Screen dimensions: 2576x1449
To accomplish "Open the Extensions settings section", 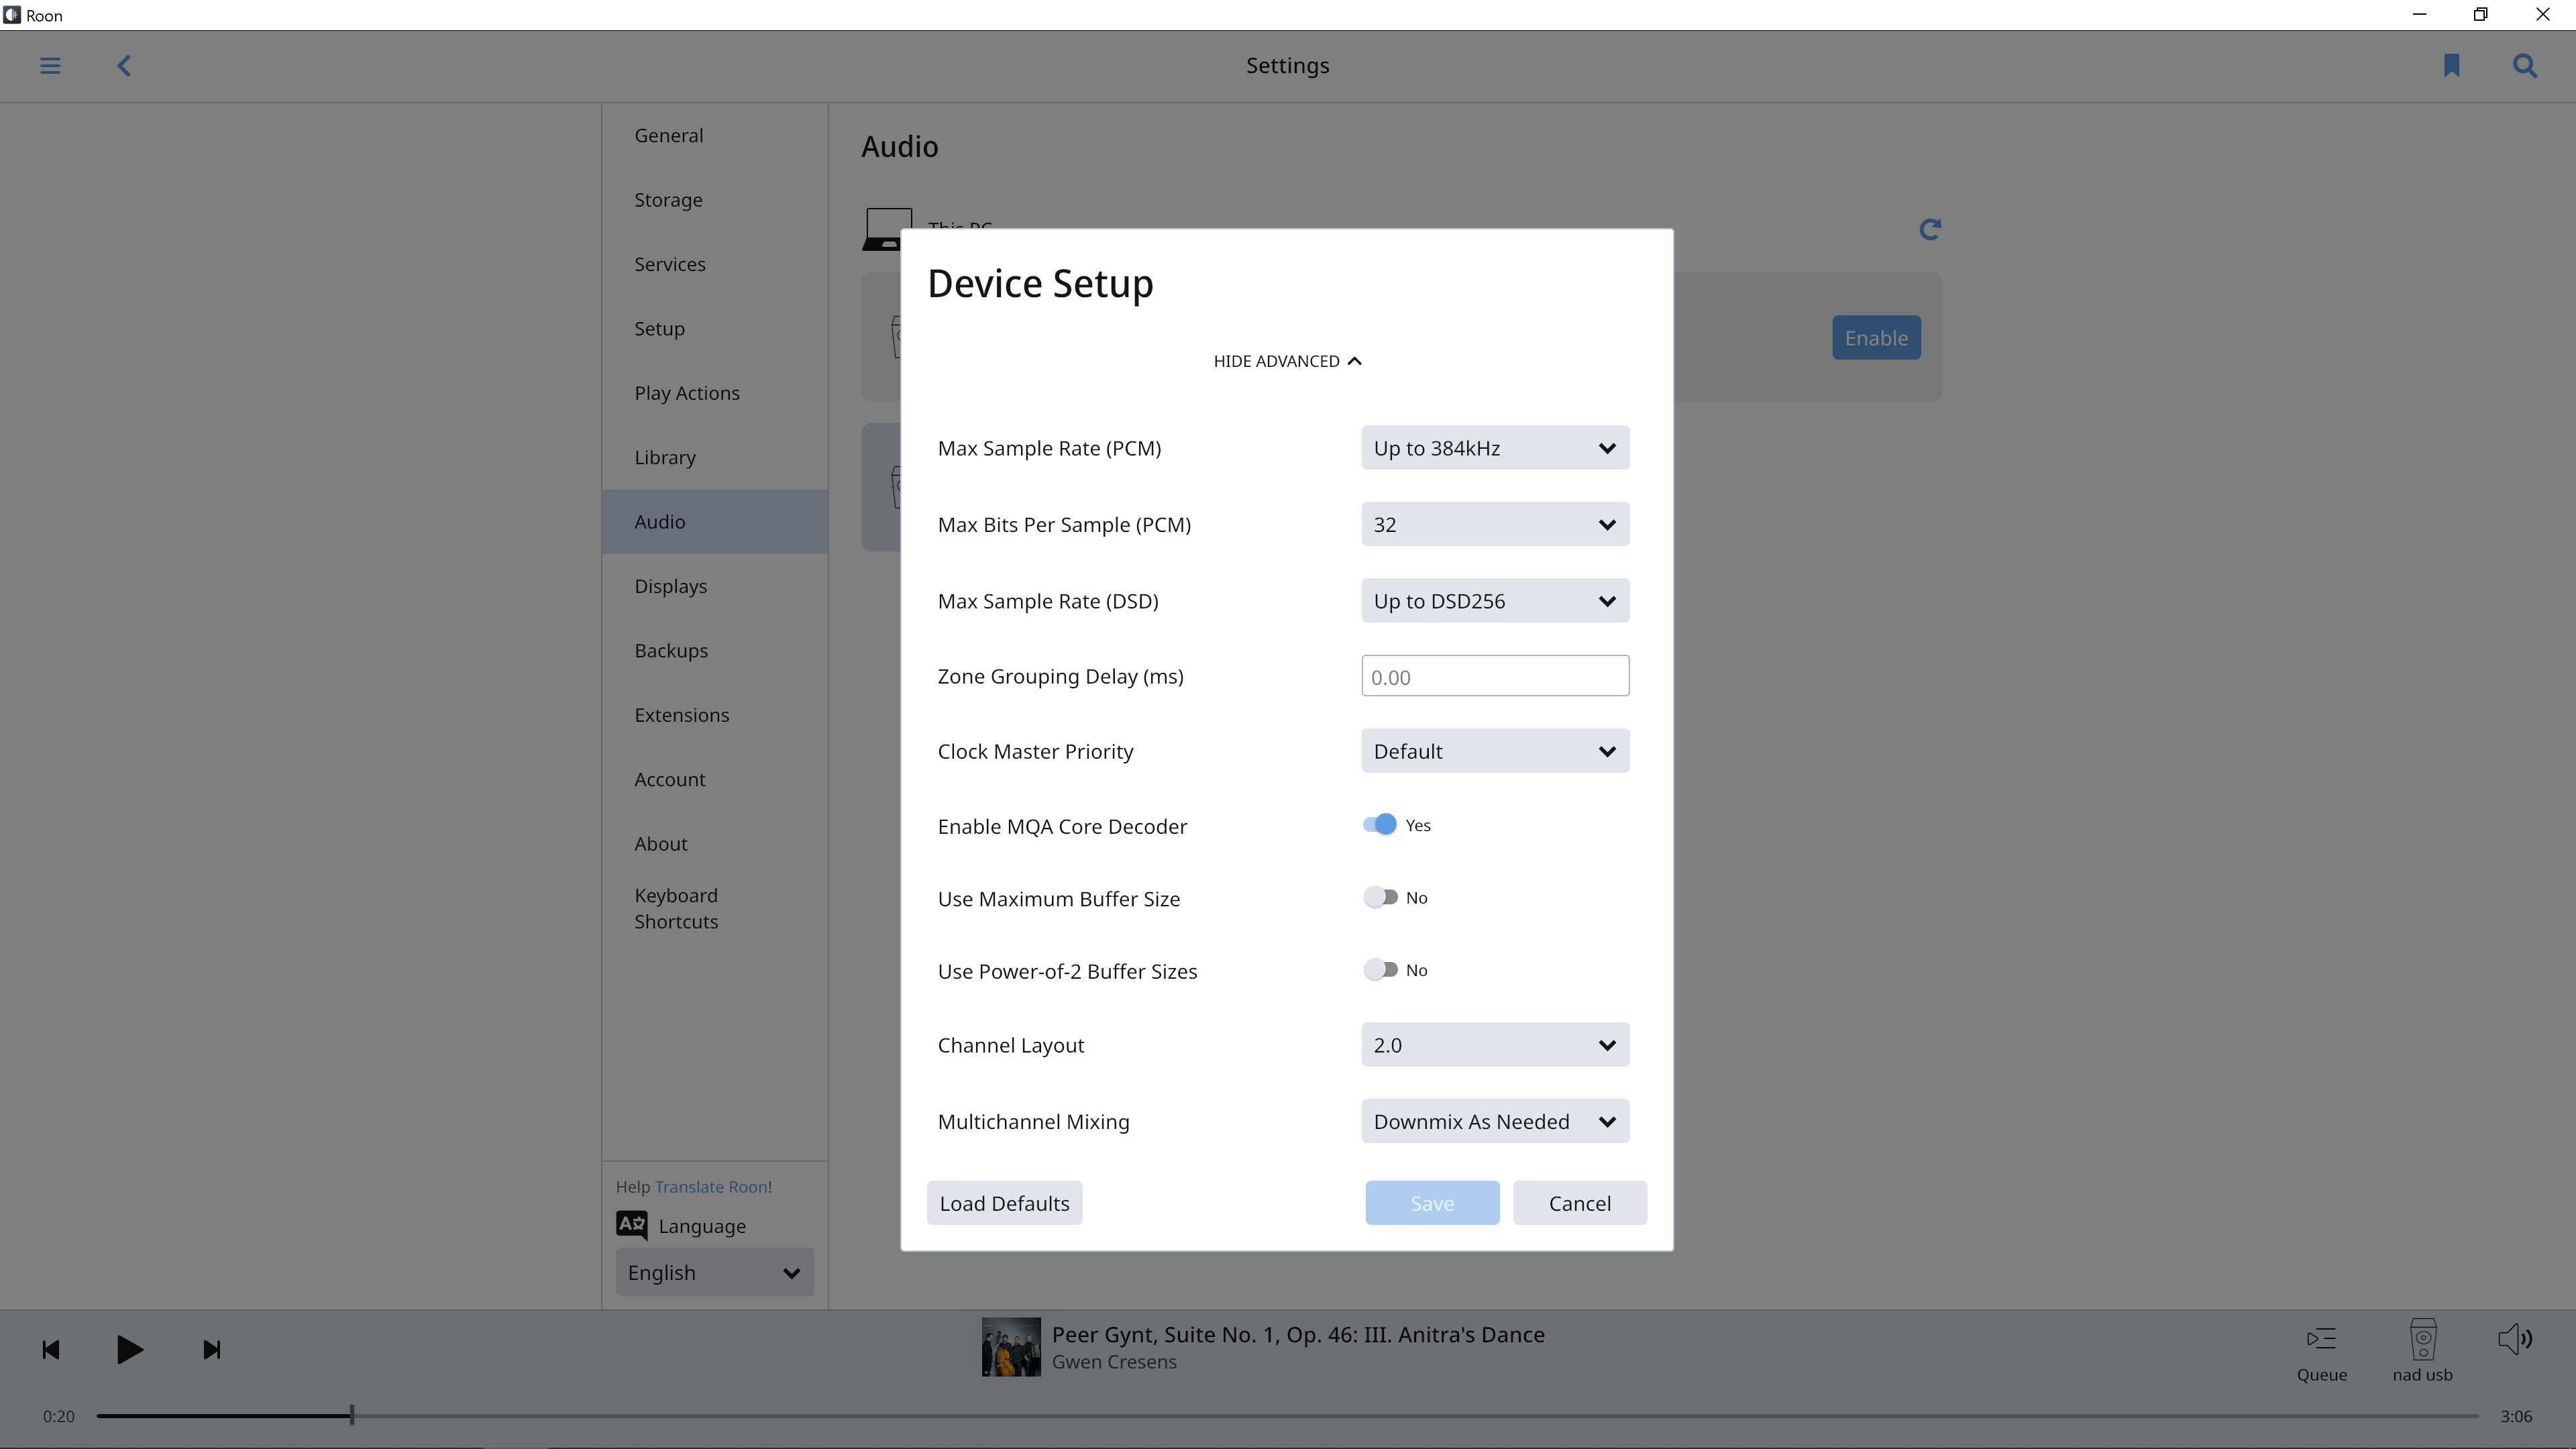I will [x=682, y=714].
